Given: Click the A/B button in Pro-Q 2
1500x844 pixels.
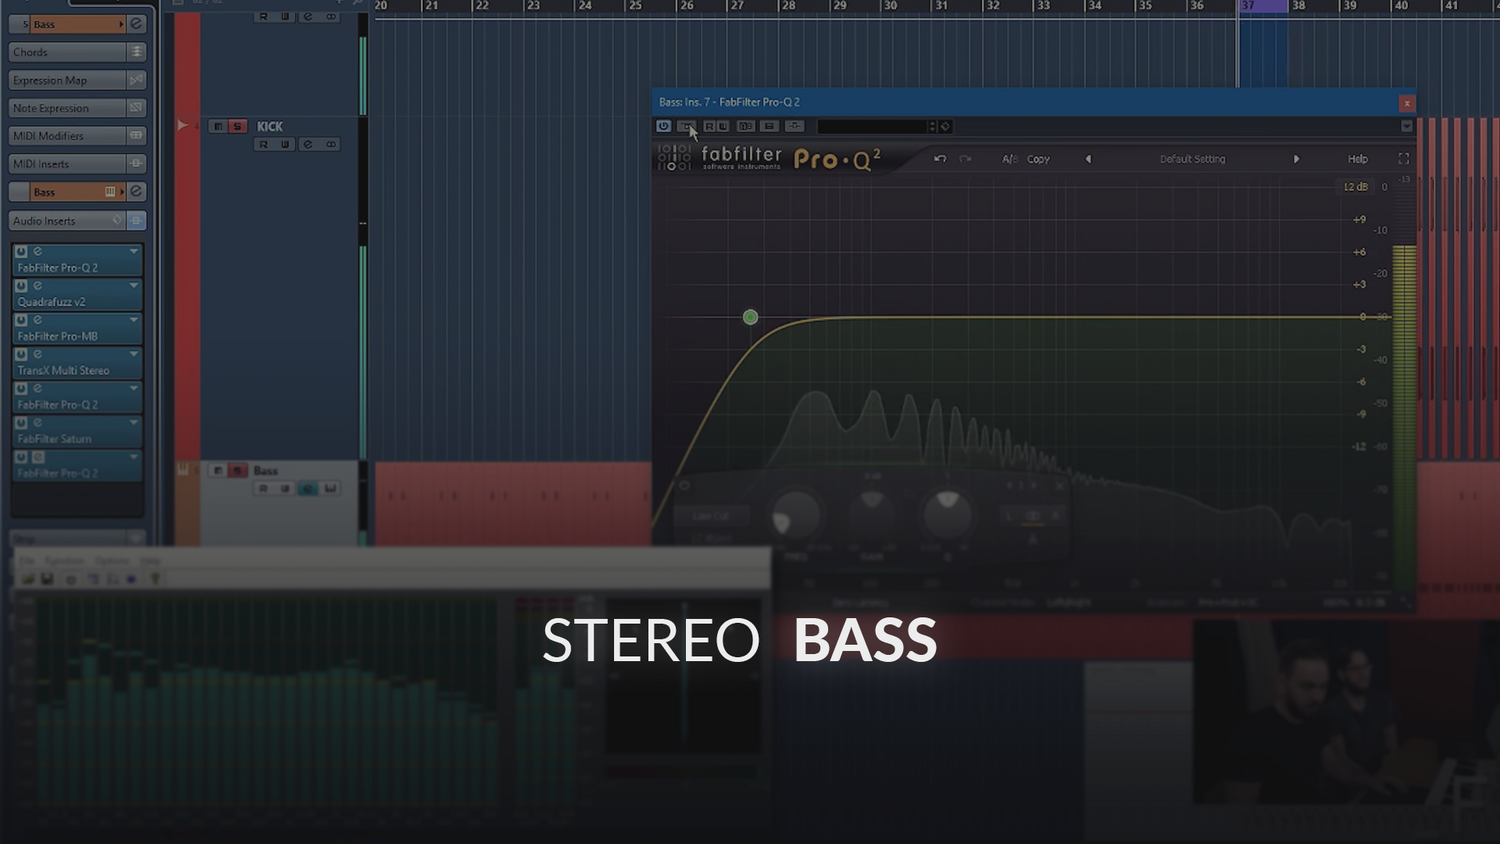Looking at the screenshot, I should (x=1009, y=159).
